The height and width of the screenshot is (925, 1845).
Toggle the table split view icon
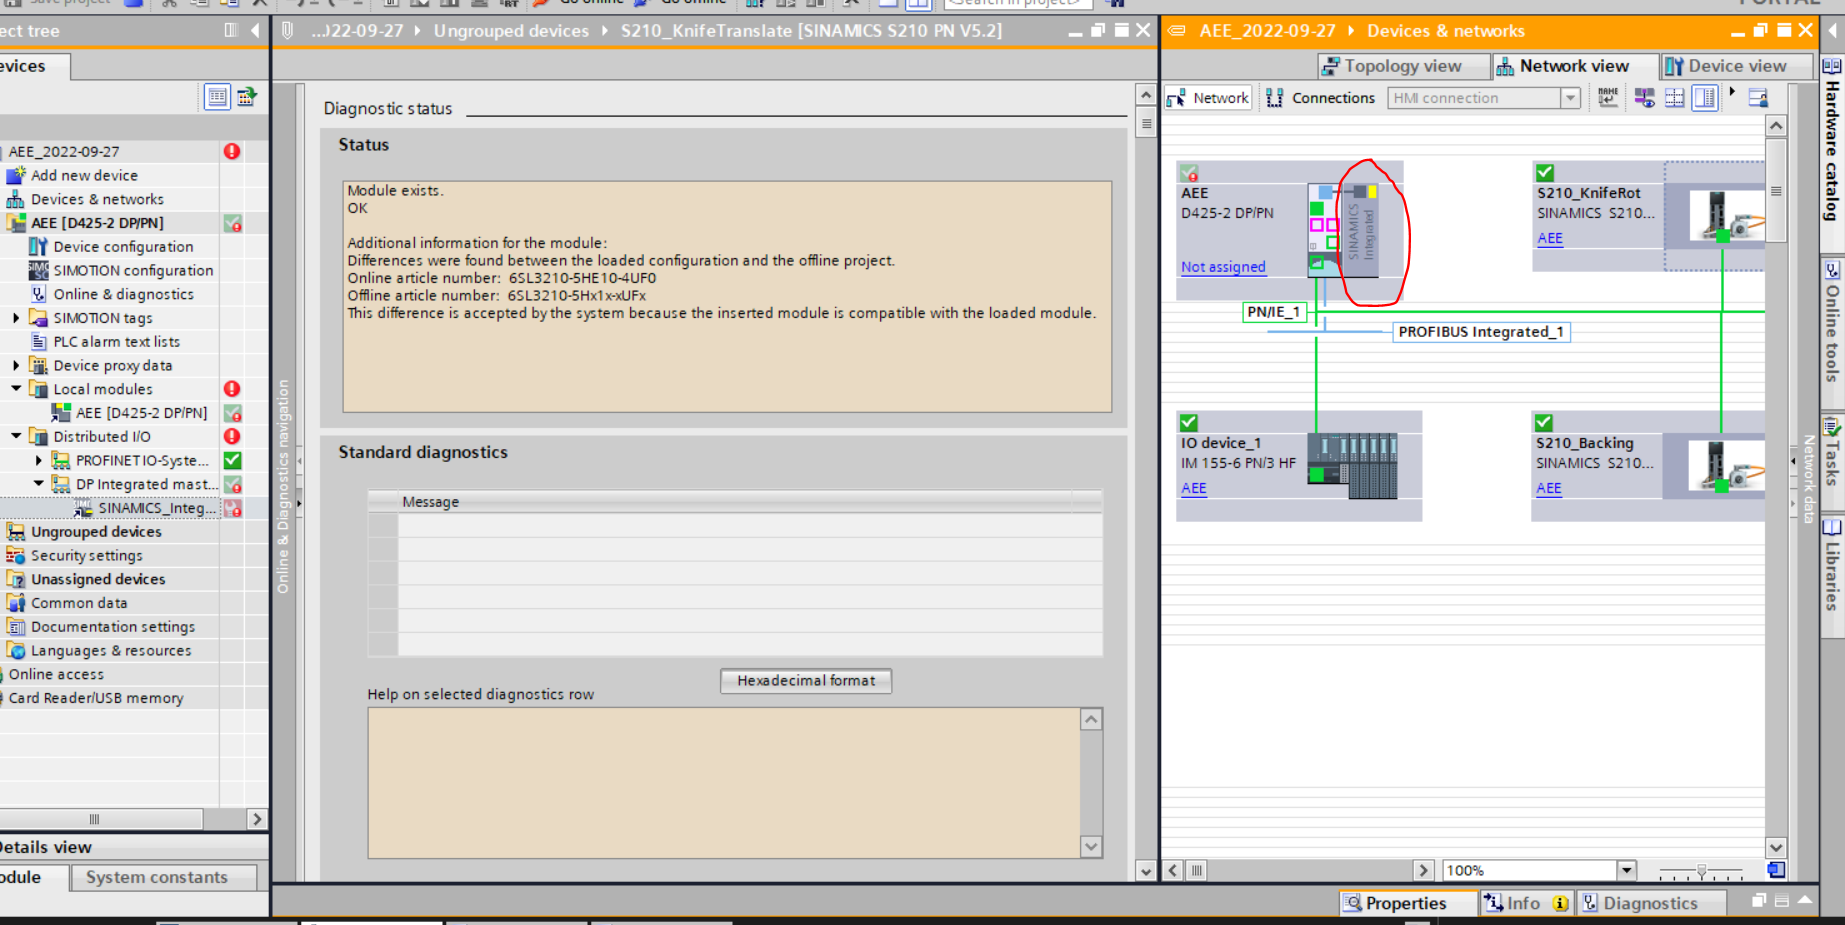pyautogui.click(x=1705, y=98)
